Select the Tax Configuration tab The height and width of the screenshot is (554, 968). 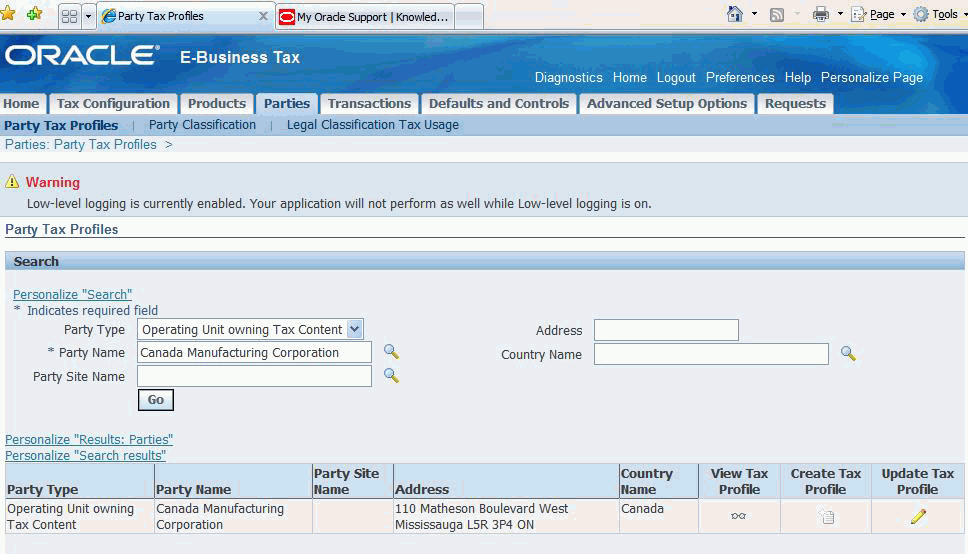click(114, 104)
